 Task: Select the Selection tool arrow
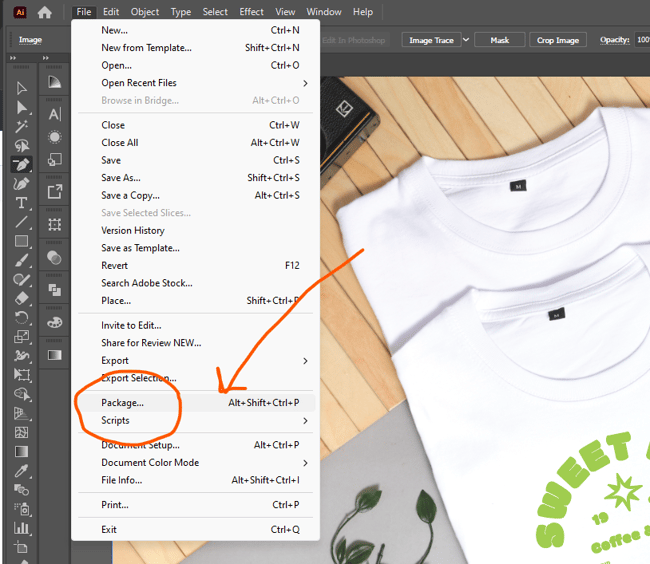tap(22, 88)
